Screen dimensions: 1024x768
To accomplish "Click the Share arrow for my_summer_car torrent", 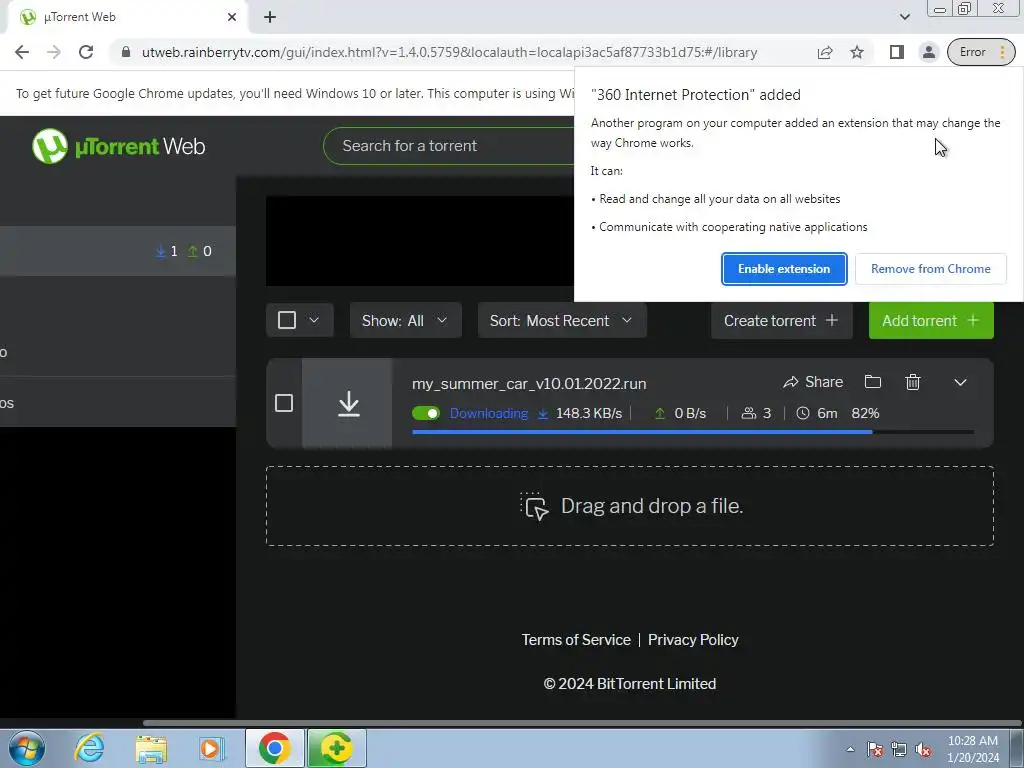I will click(x=813, y=382).
